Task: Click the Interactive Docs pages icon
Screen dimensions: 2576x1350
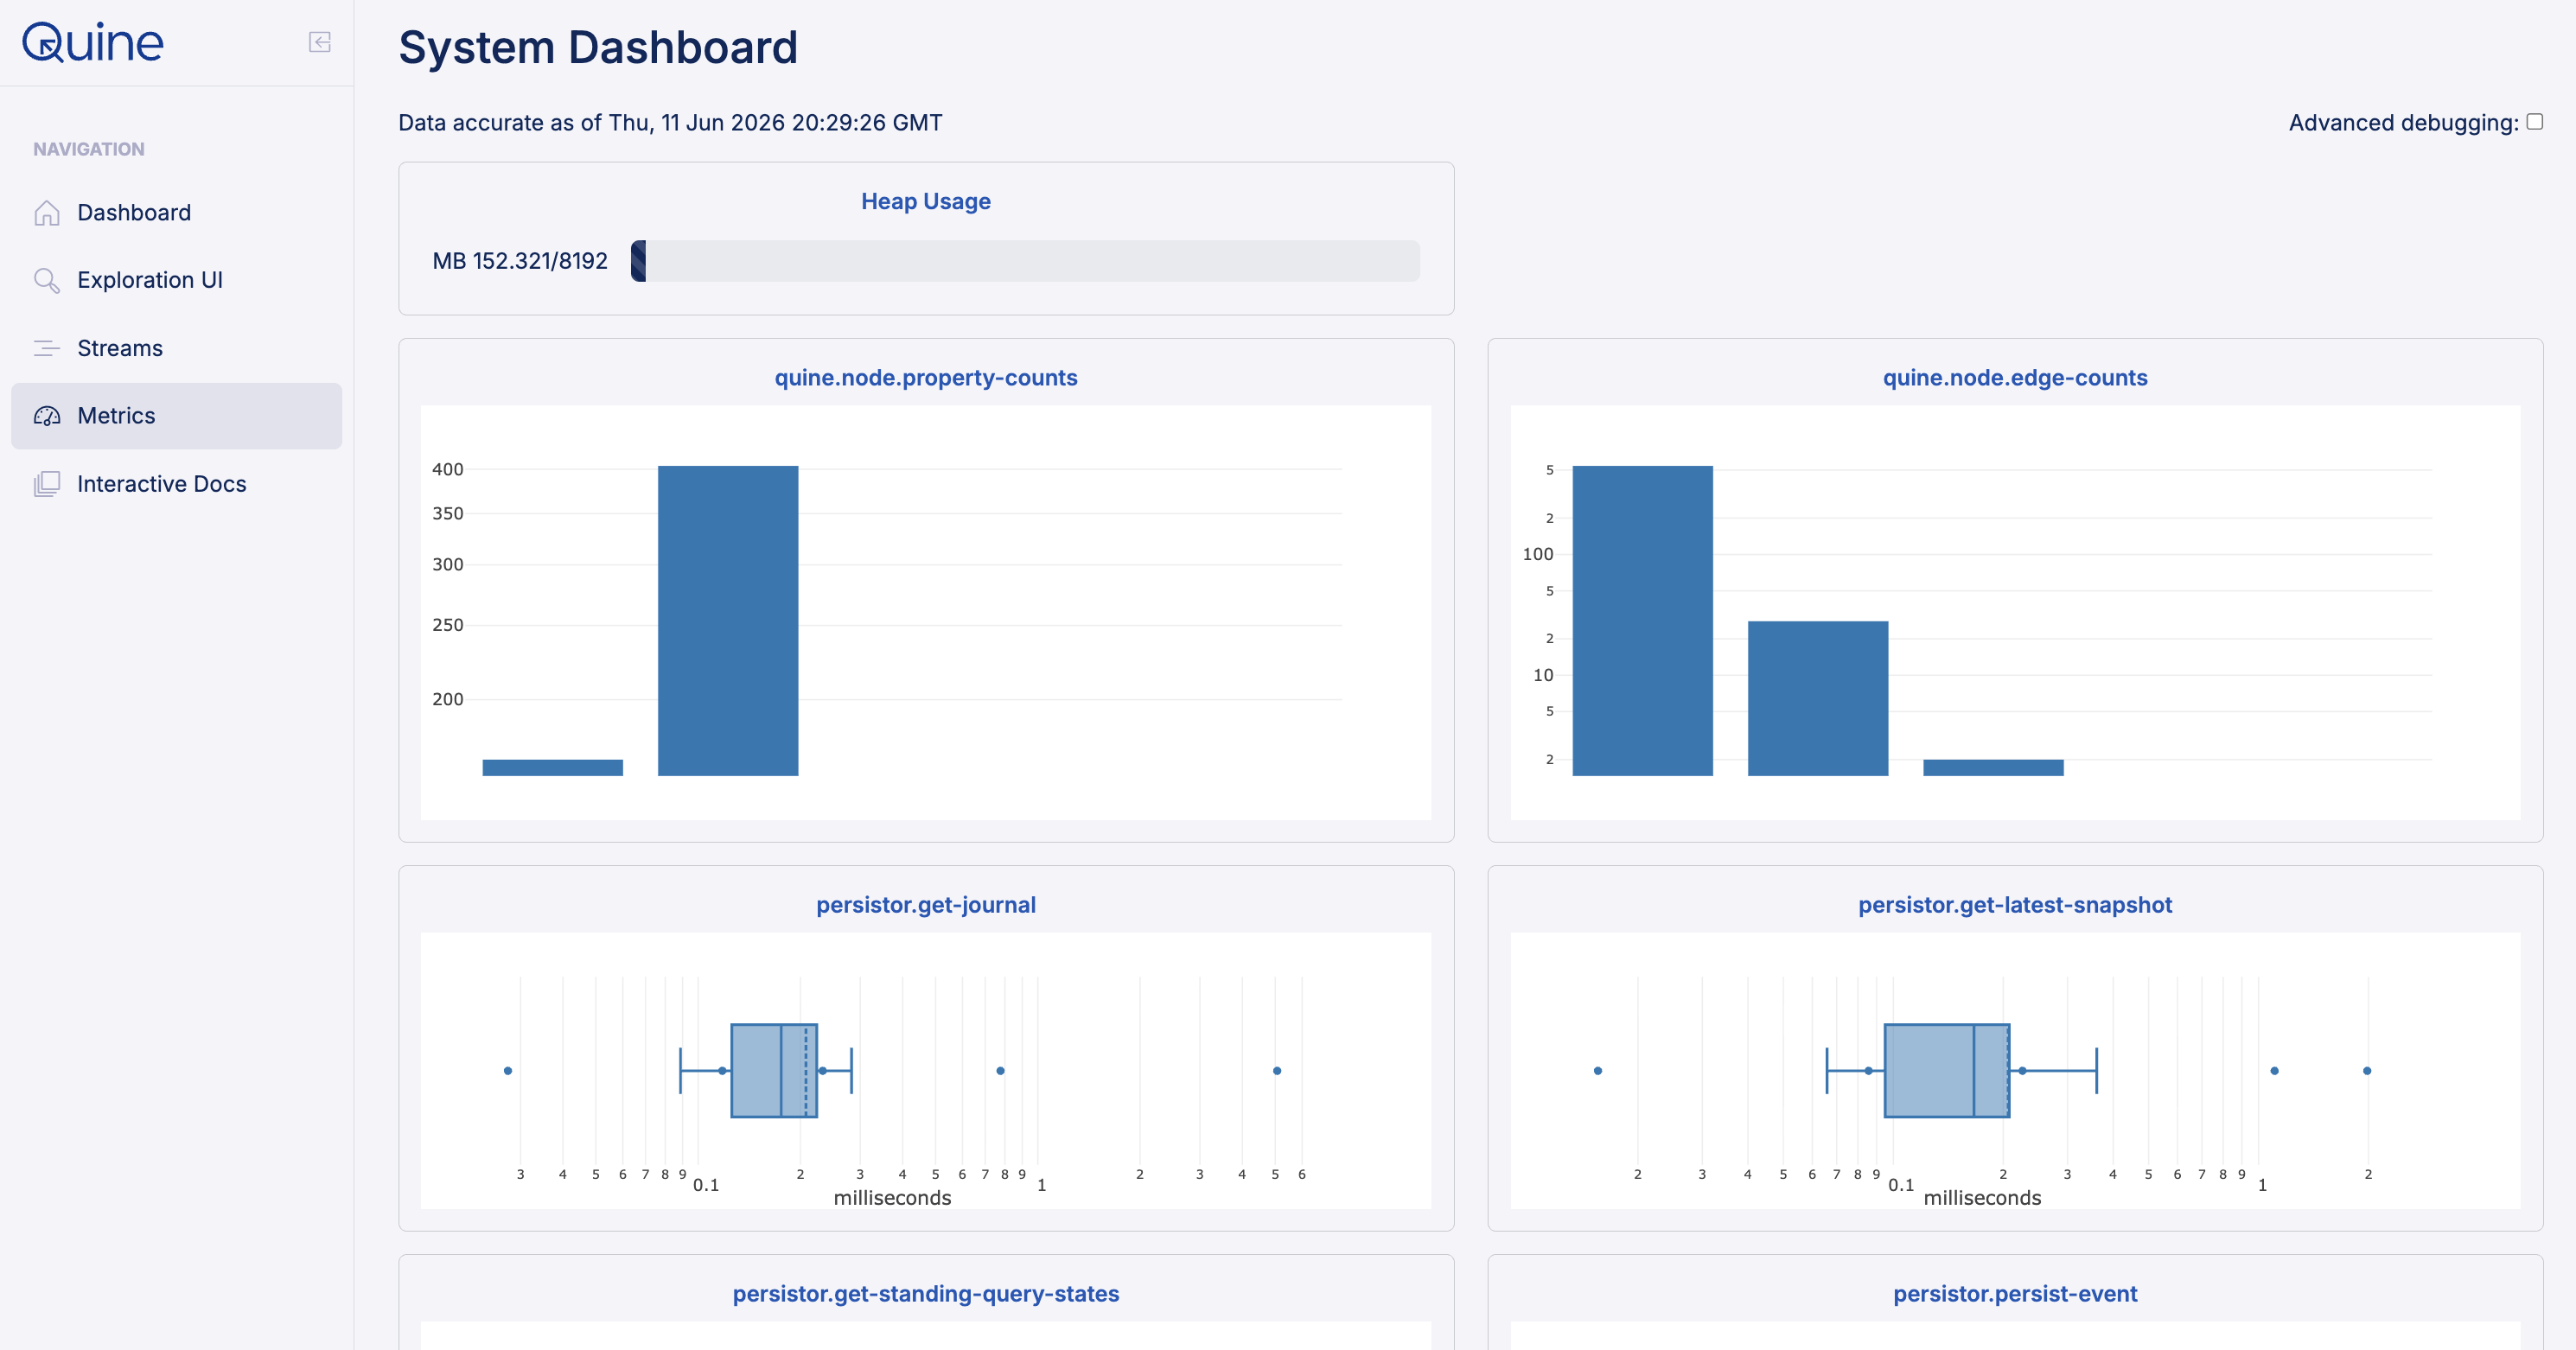Action: tap(47, 484)
